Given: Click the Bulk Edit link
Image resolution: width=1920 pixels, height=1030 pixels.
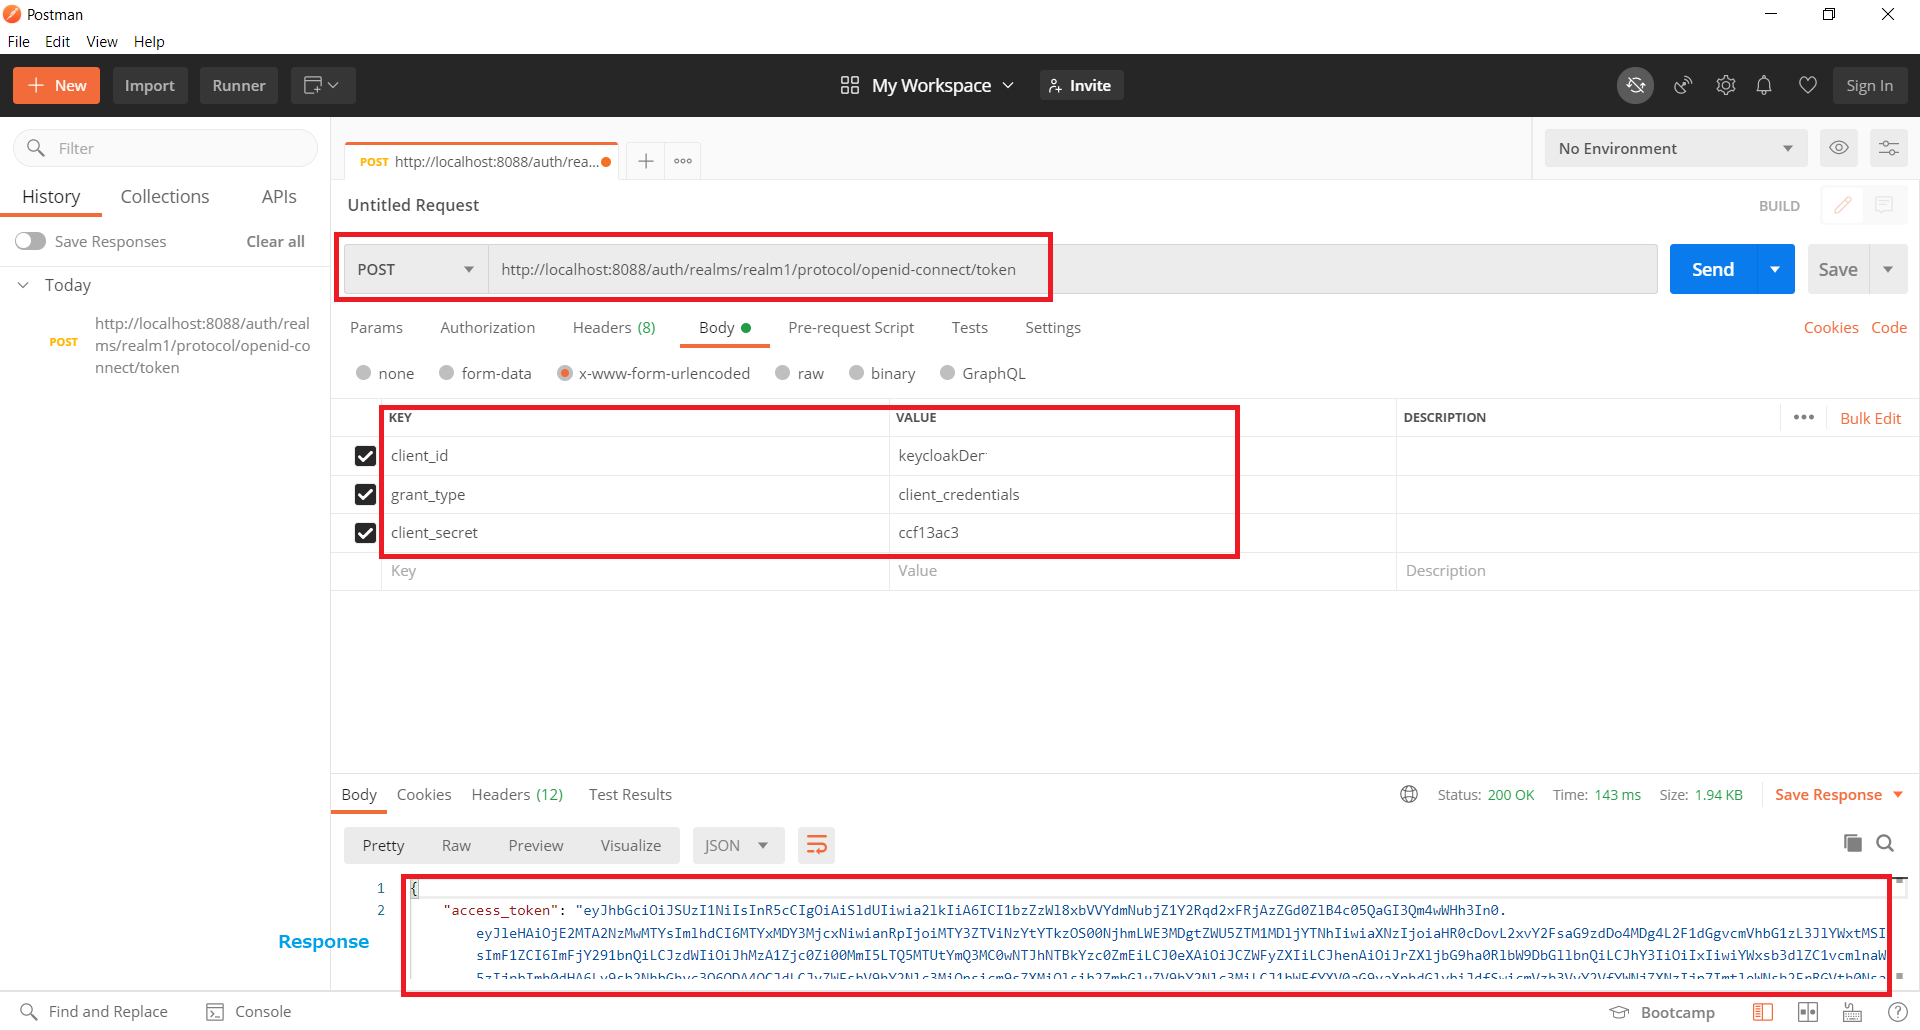Looking at the screenshot, I should pyautogui.click(x=1870, y=418).
